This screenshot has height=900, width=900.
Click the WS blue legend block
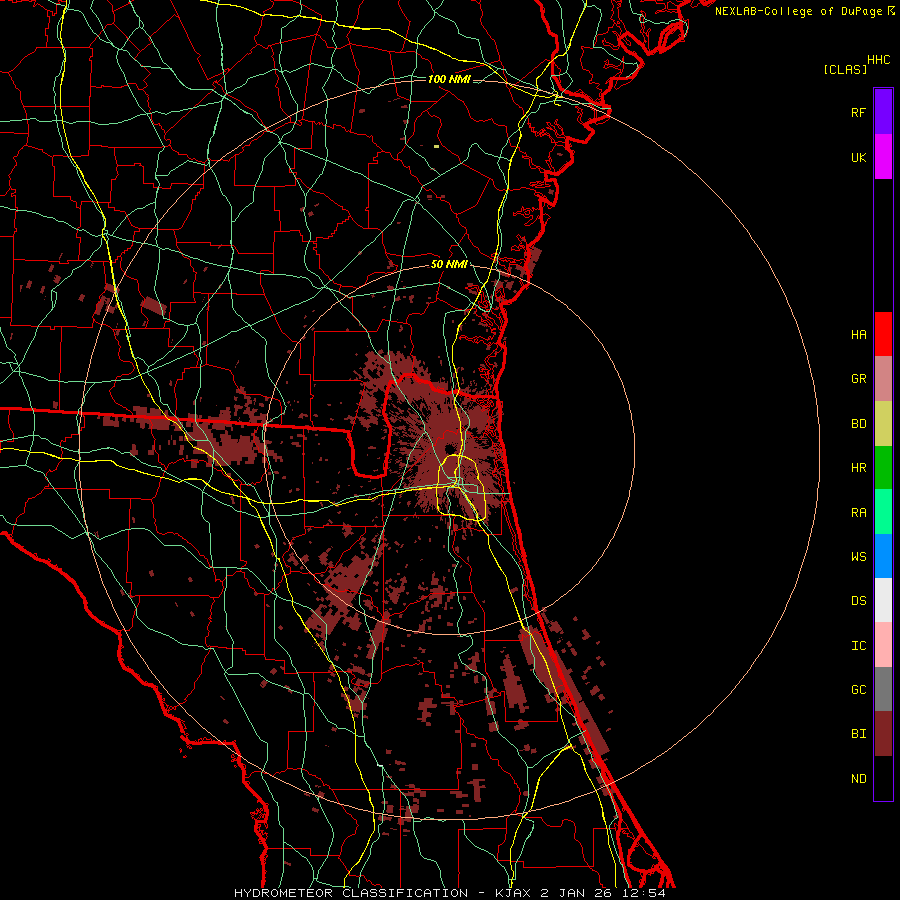pyautogui.click(x=883, y=556)
